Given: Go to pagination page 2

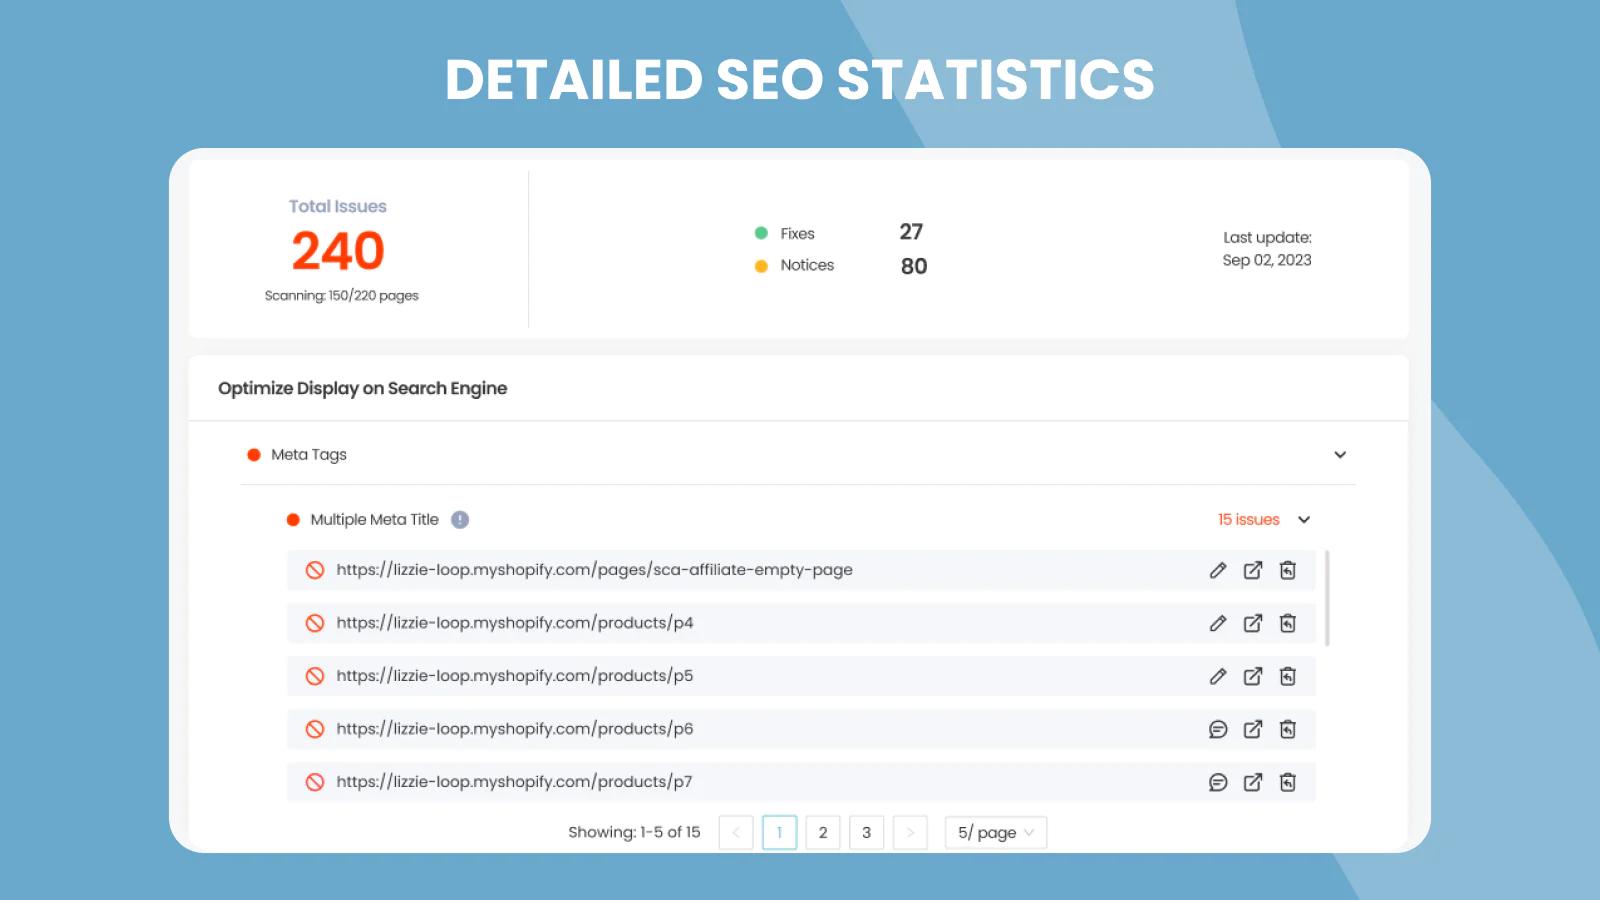Looking at the screenshot, I should pyautogui.click(x=823, y=832).
